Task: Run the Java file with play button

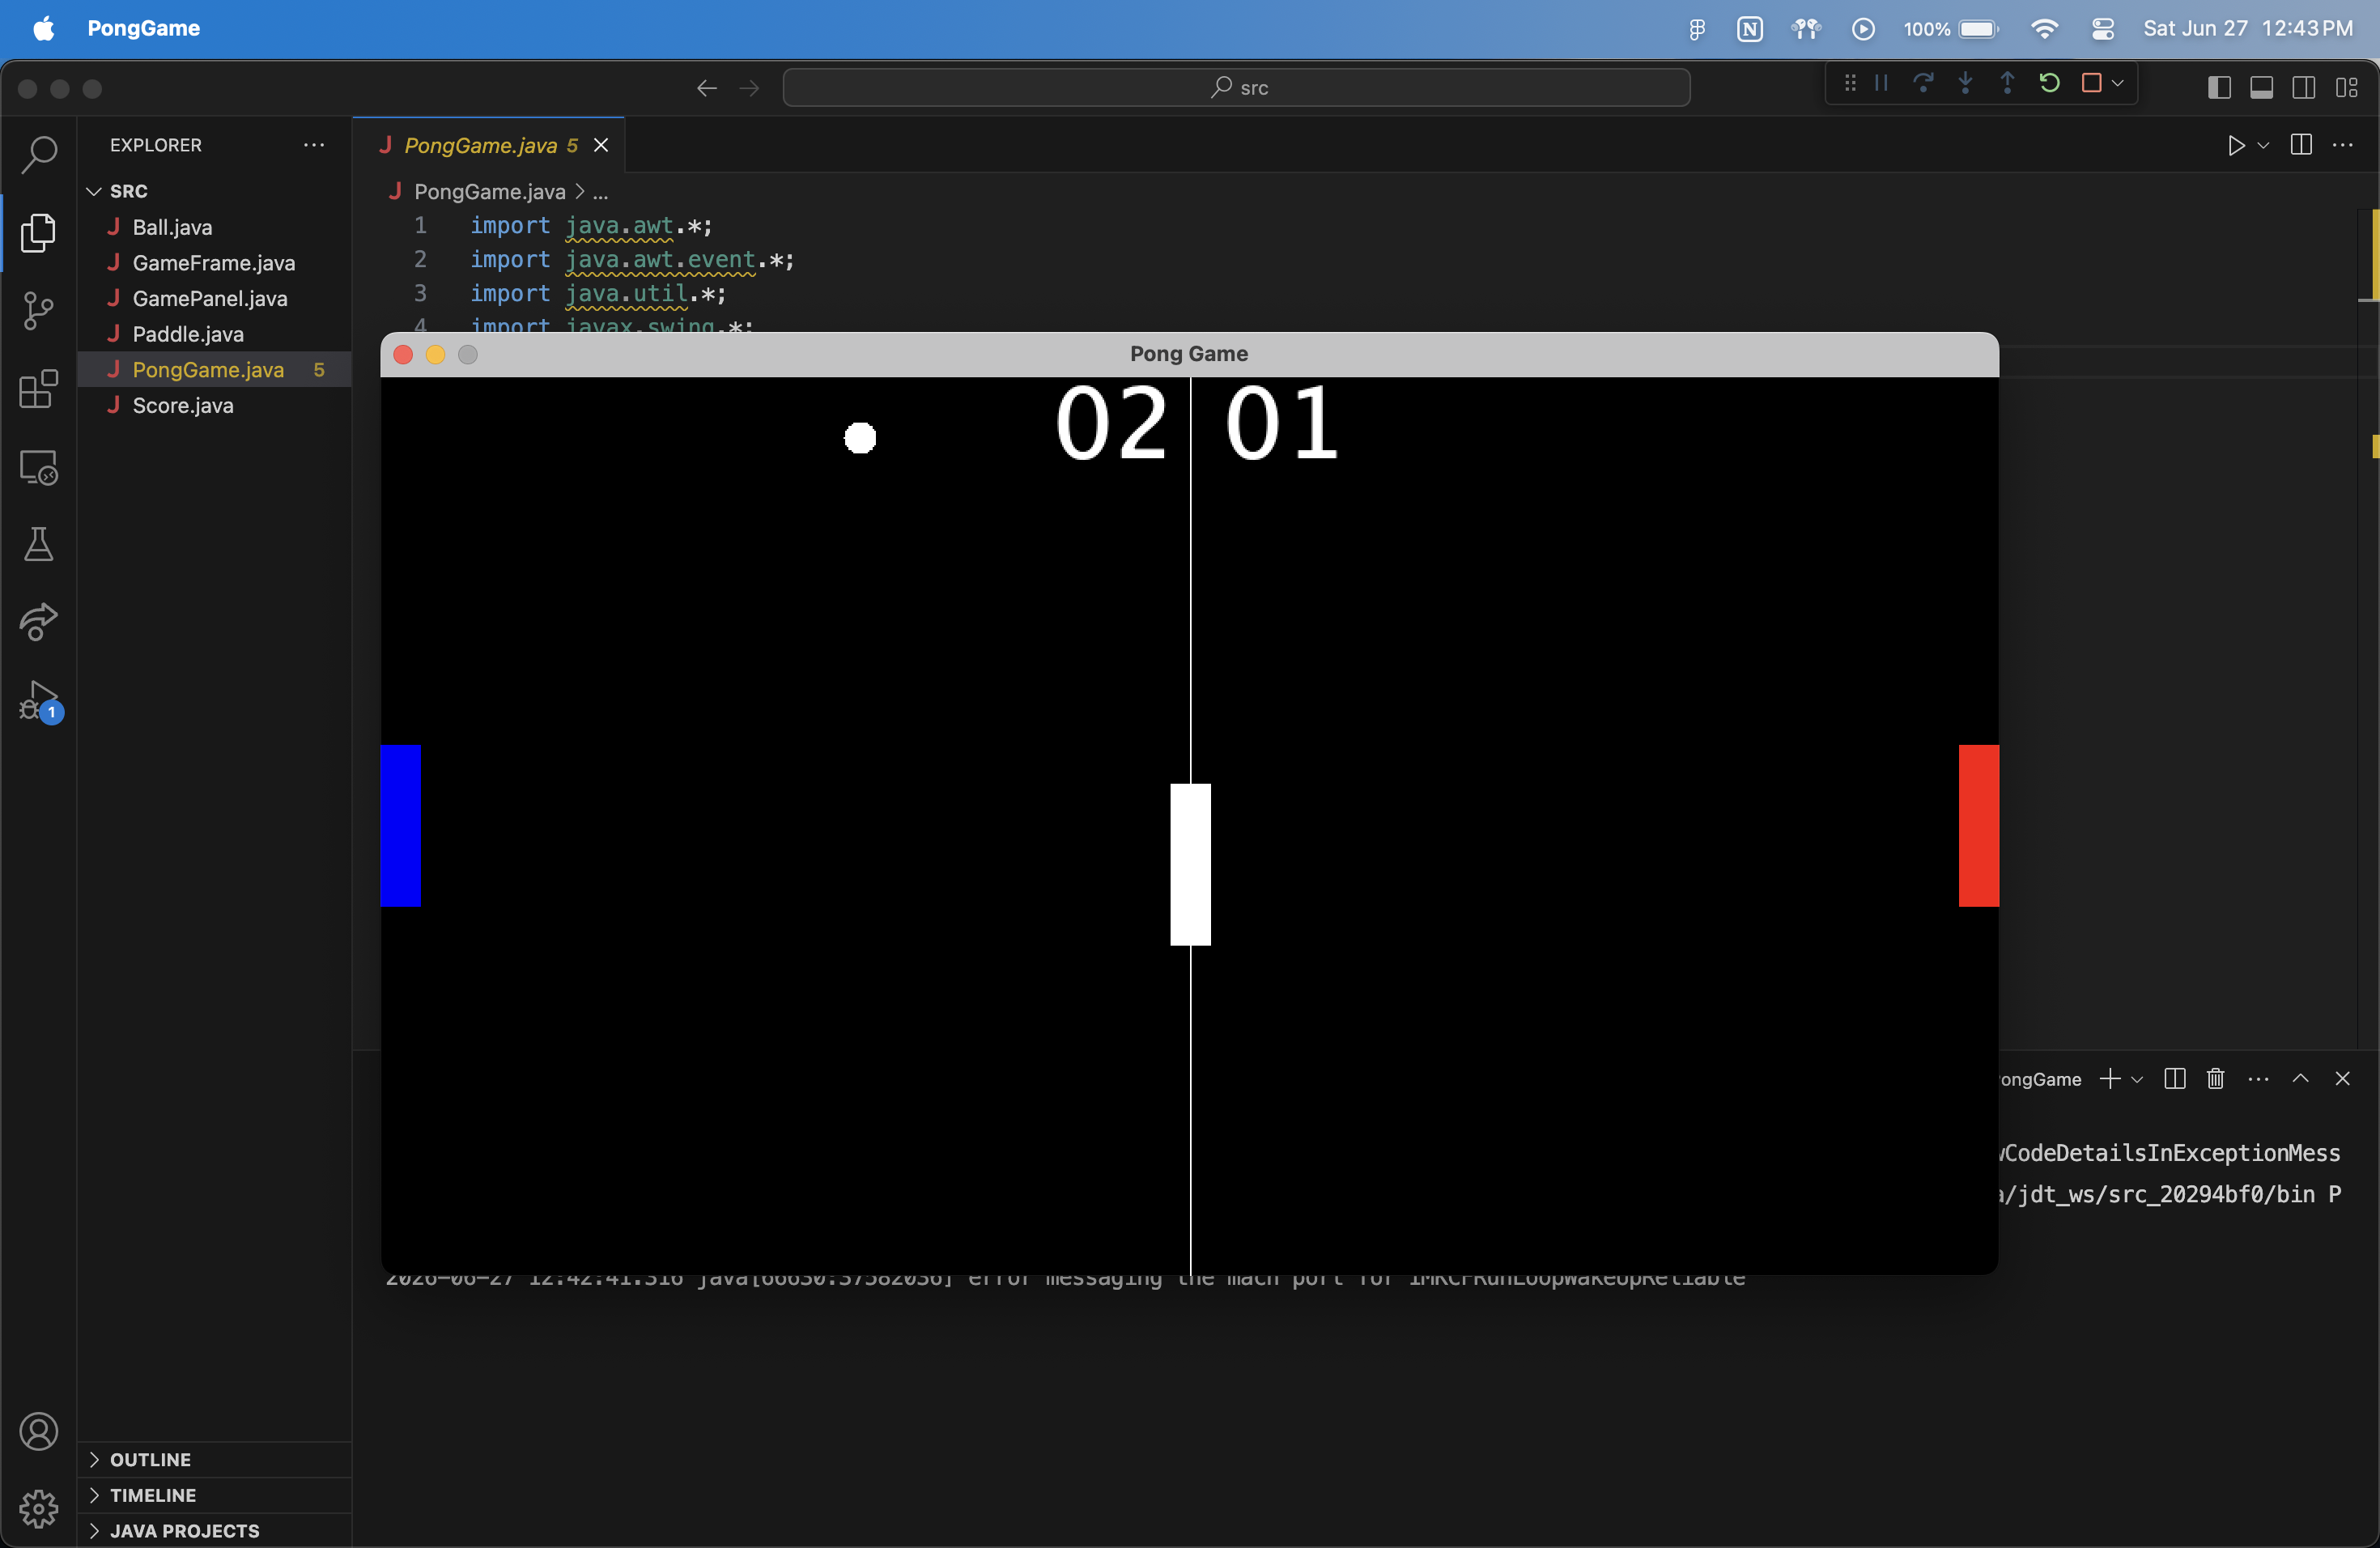Action: [2236, 146]
